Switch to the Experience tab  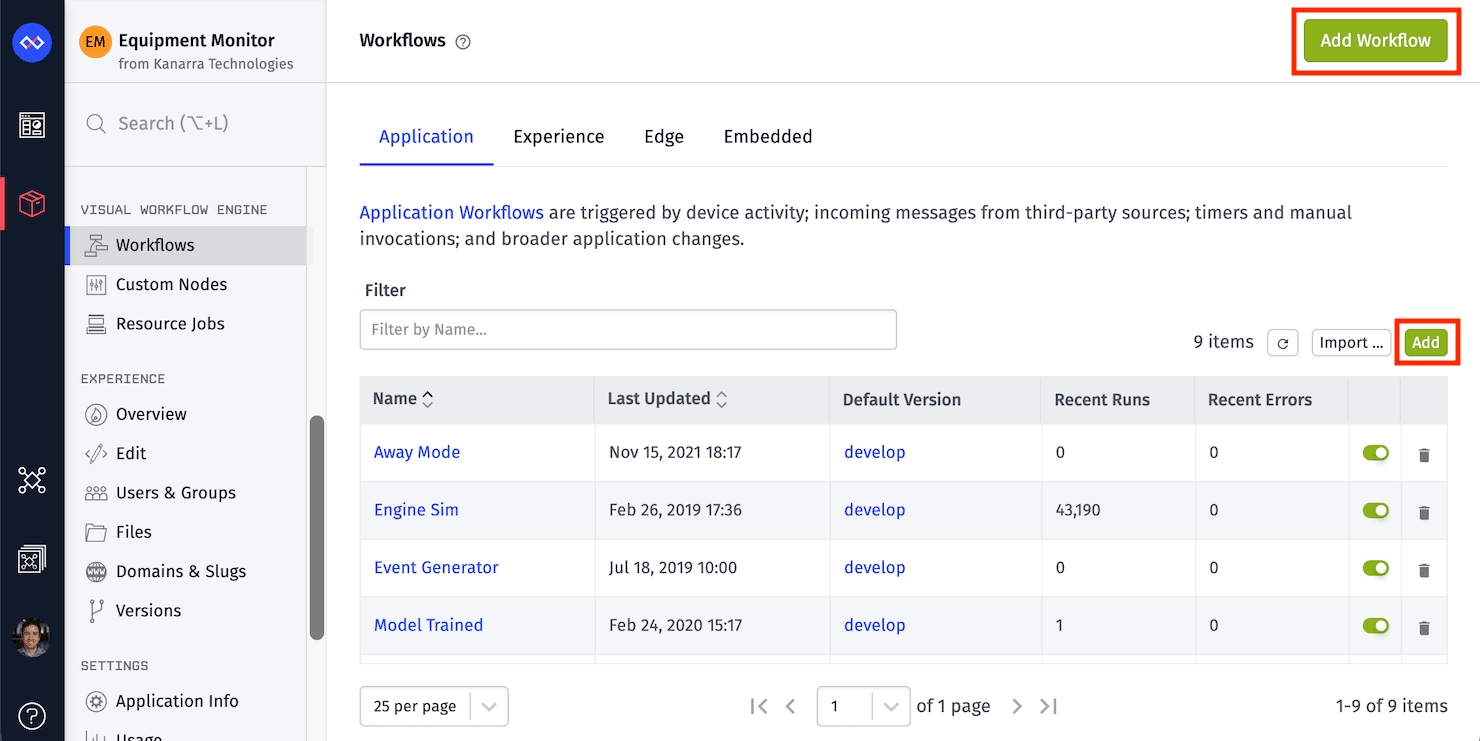(x=558, y=136)
